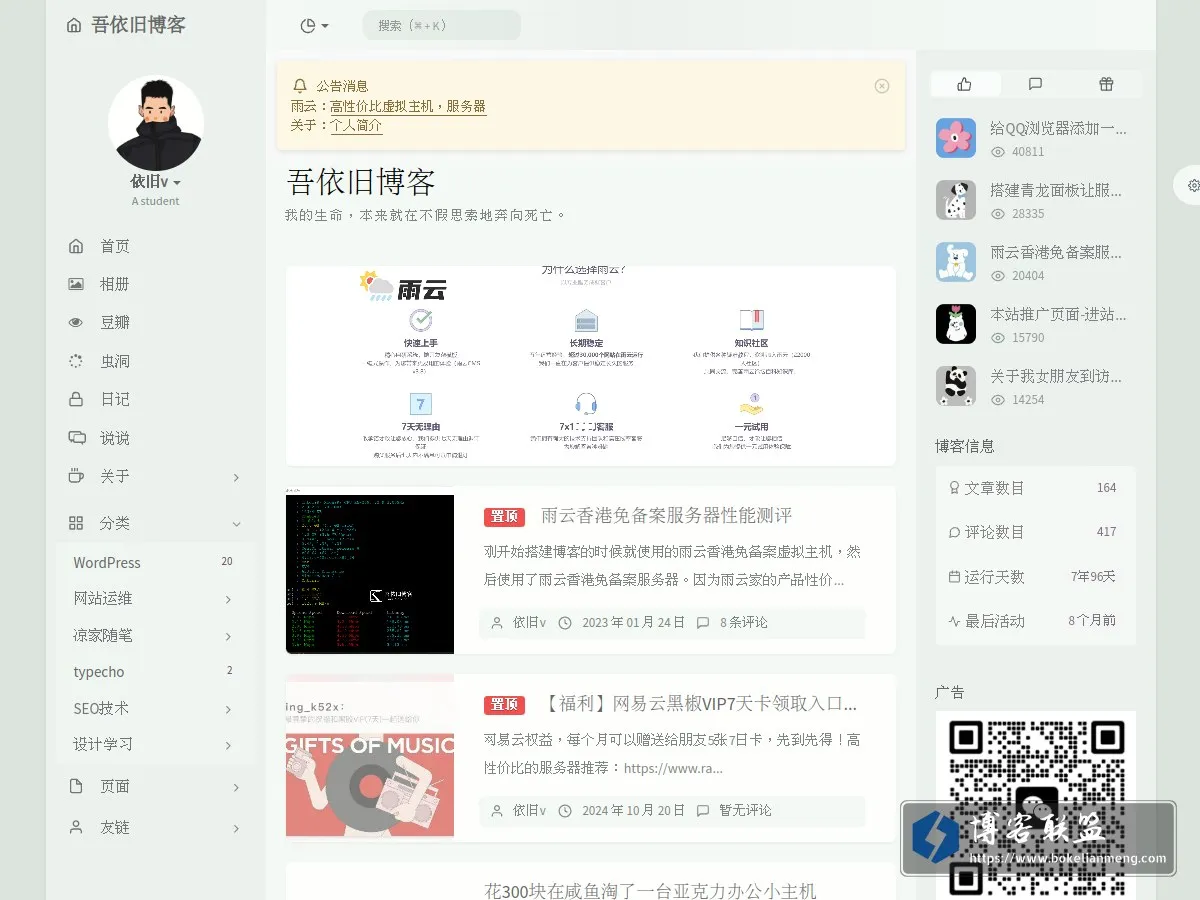
Task: Click the 文章数目 count value 164
Action: tap(1106, 488)
